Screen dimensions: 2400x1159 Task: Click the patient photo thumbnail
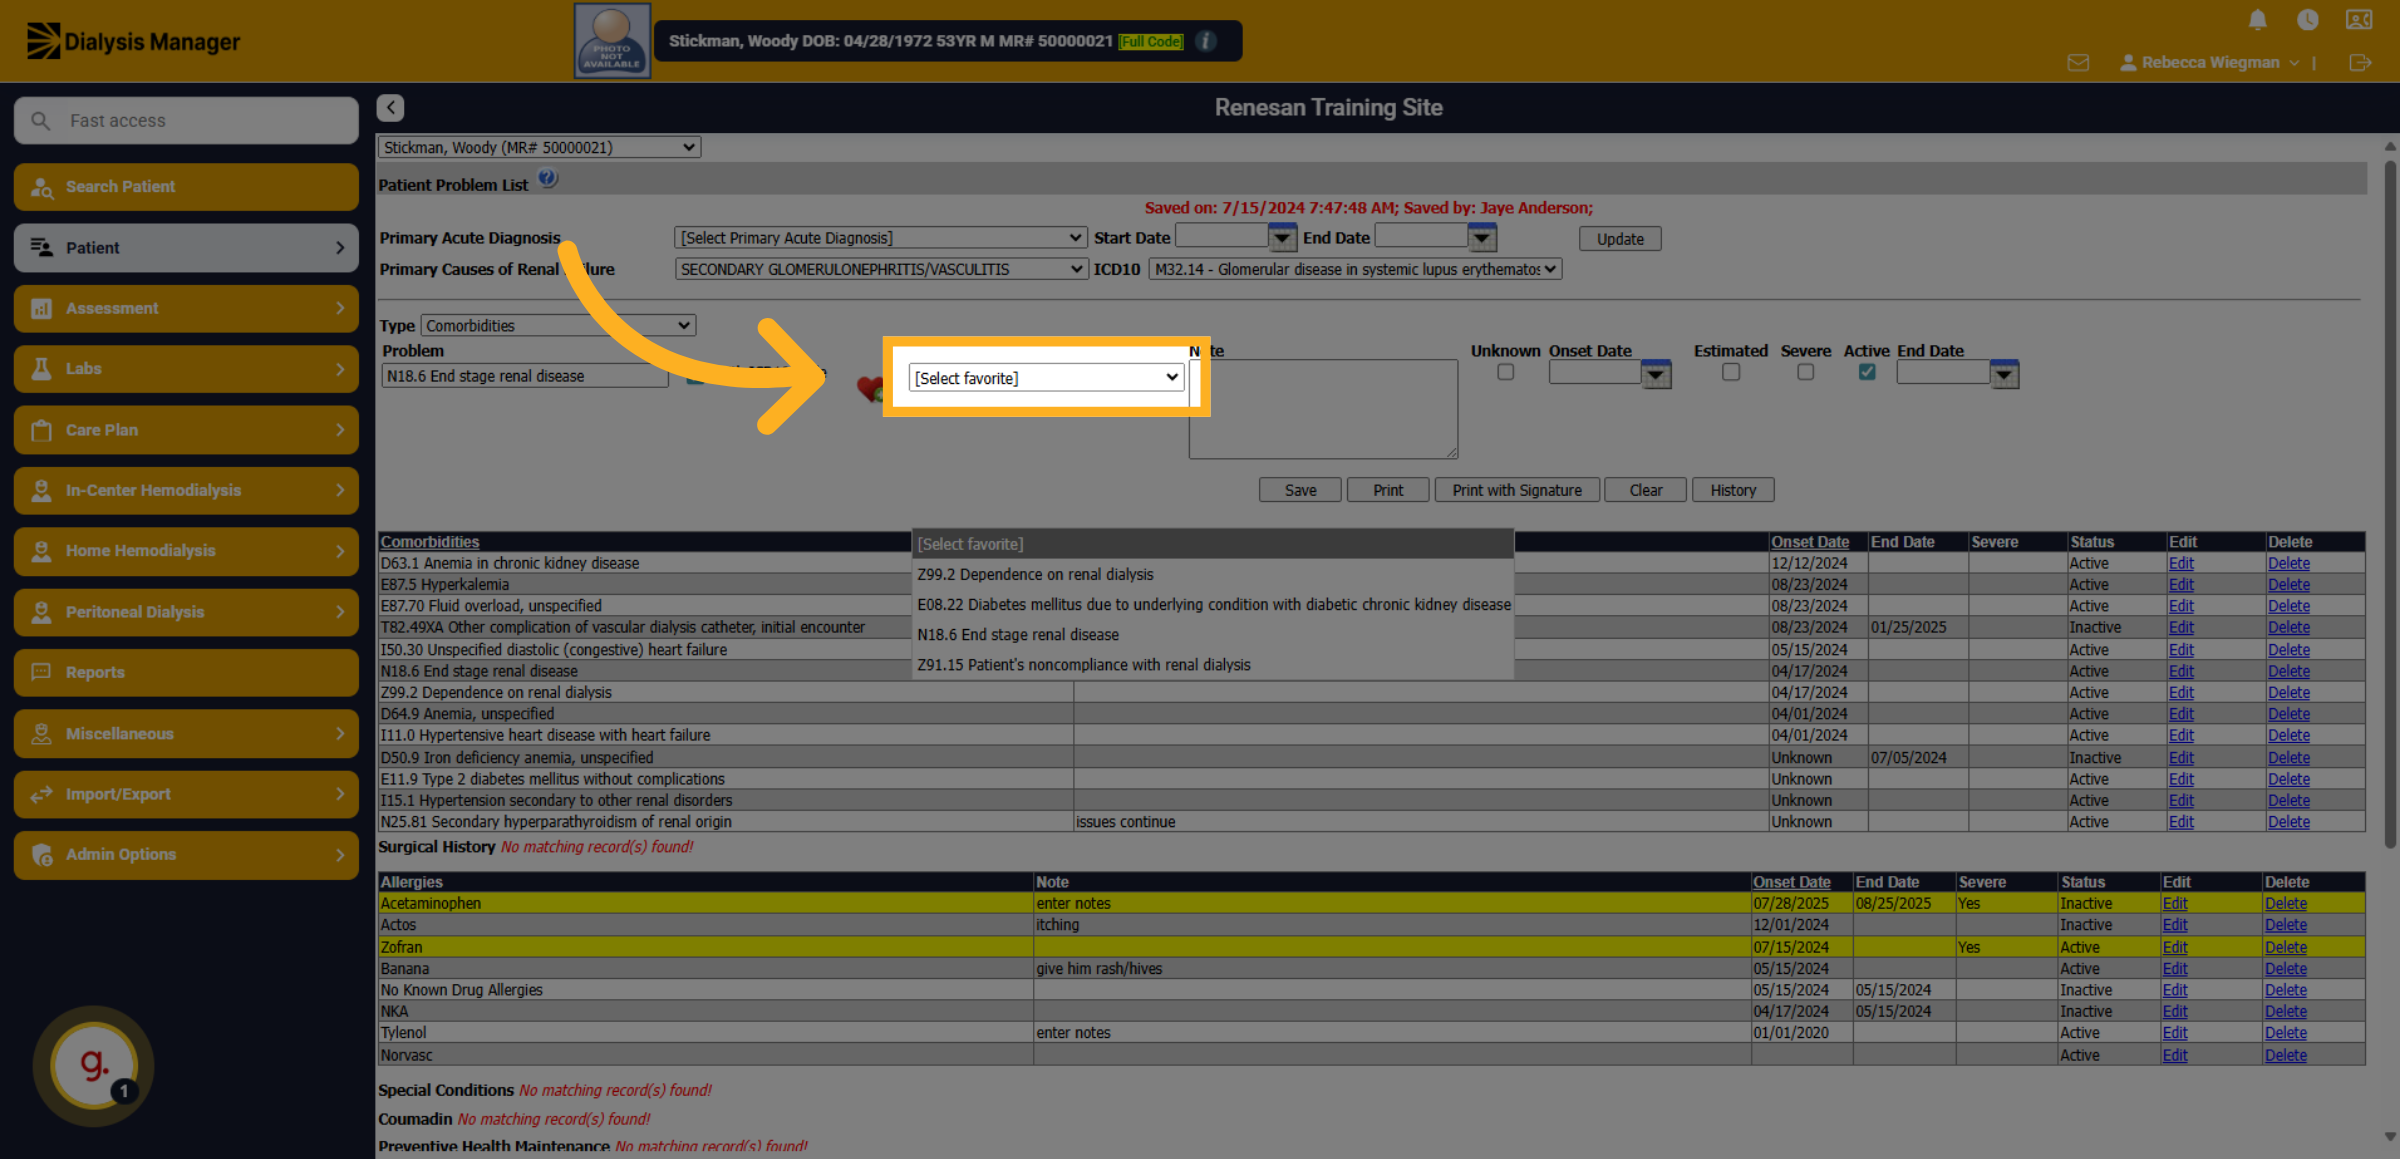(612, 41)
